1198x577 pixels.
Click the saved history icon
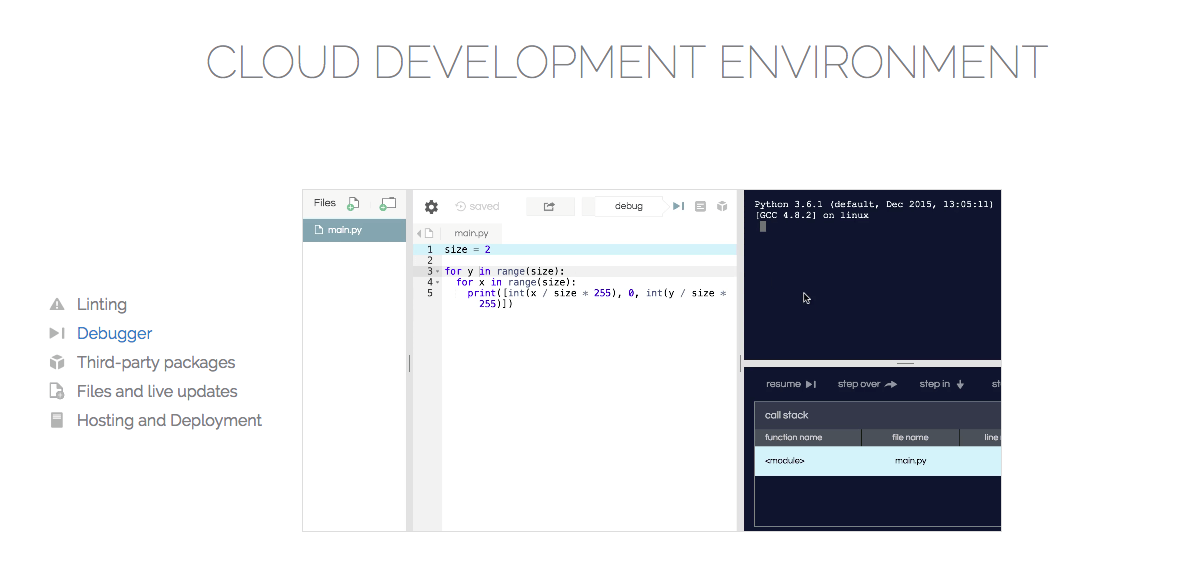click(x=461, y=207)
